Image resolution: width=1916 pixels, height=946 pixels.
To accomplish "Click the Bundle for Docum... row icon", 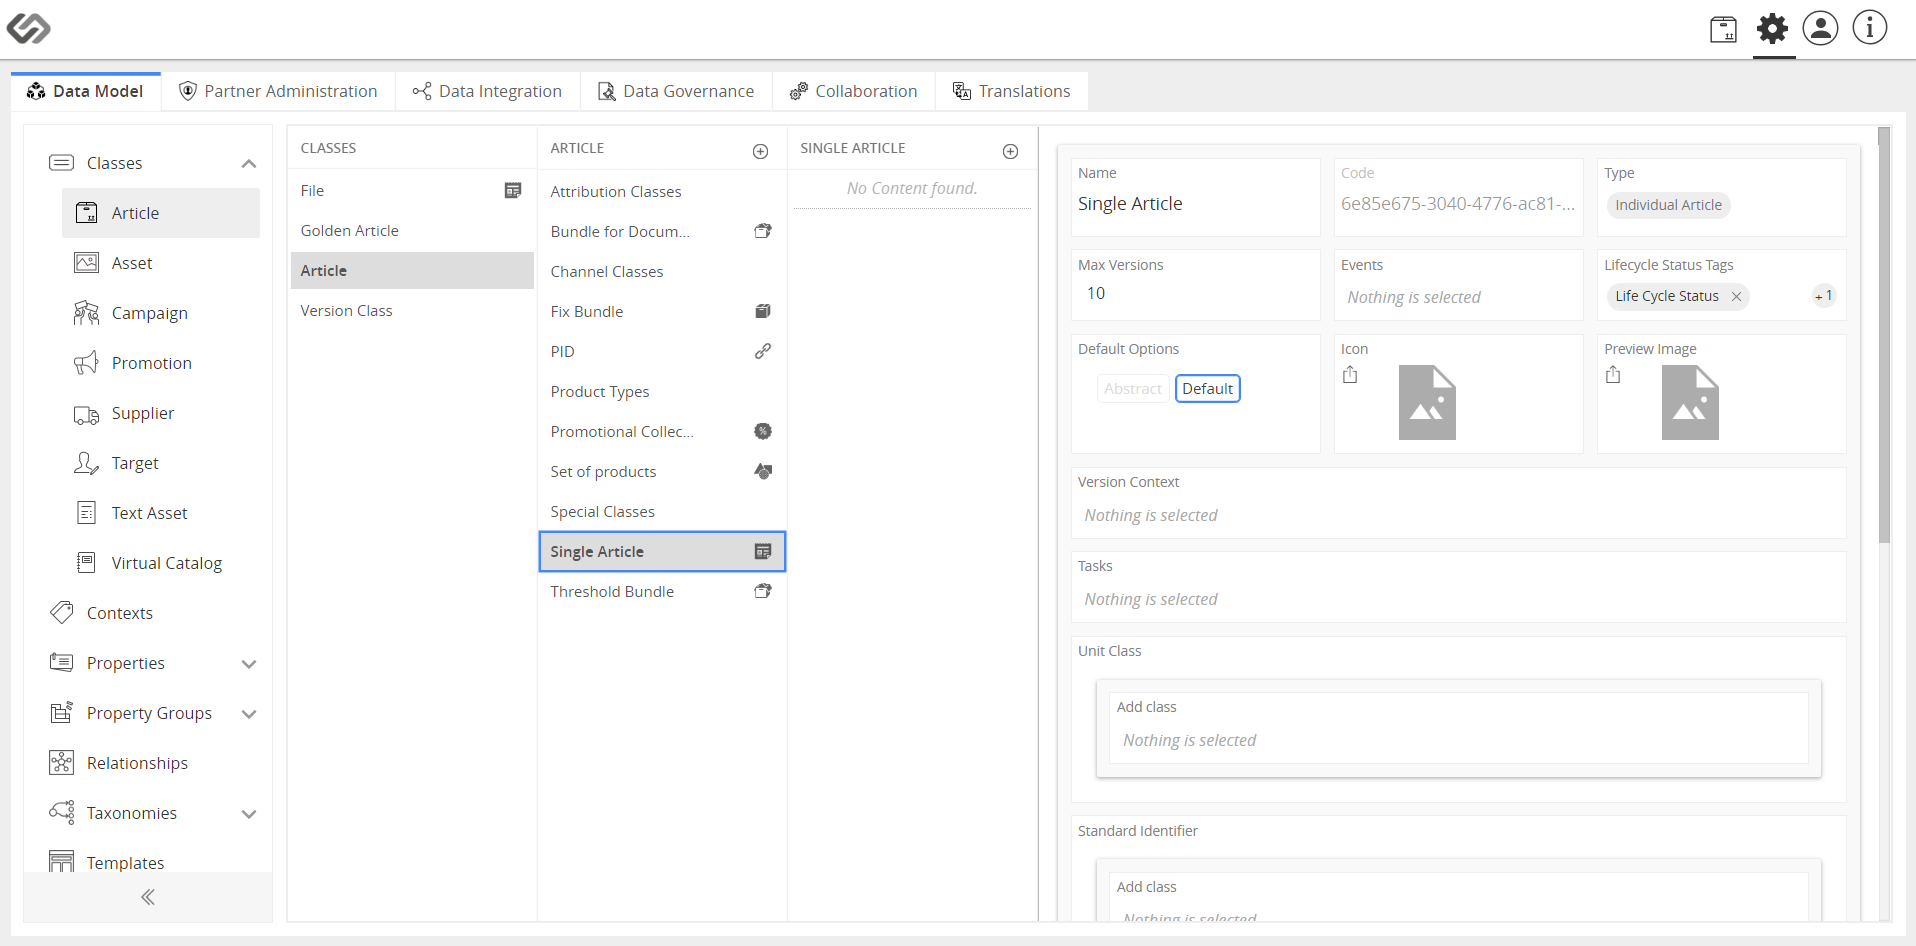I will coord(763,231).
